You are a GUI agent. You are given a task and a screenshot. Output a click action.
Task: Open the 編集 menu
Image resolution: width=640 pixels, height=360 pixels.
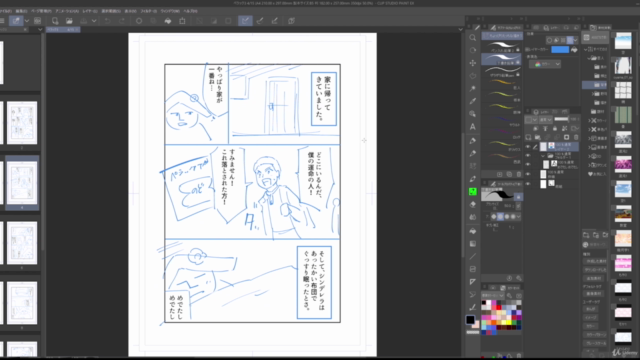tap(21, 11)
